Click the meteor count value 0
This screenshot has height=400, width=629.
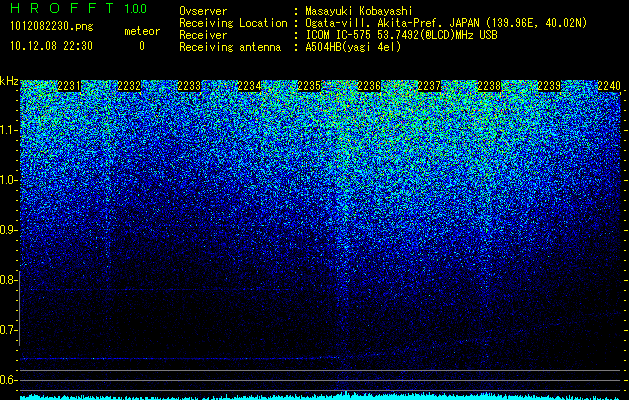pyautogui.click(x=142, y=46)
